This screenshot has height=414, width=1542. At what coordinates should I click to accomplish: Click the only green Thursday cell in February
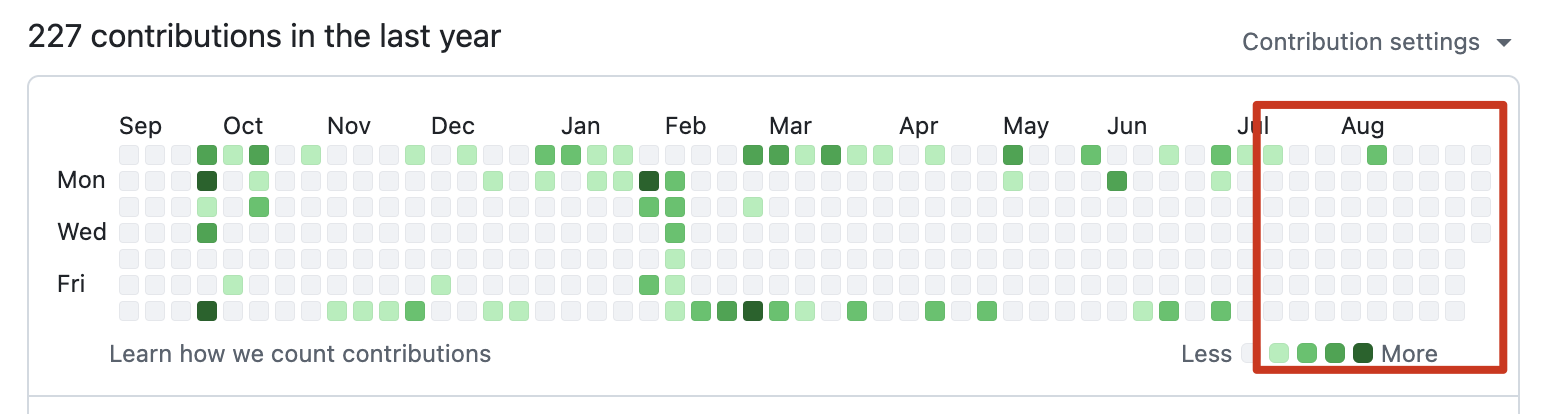675,259
